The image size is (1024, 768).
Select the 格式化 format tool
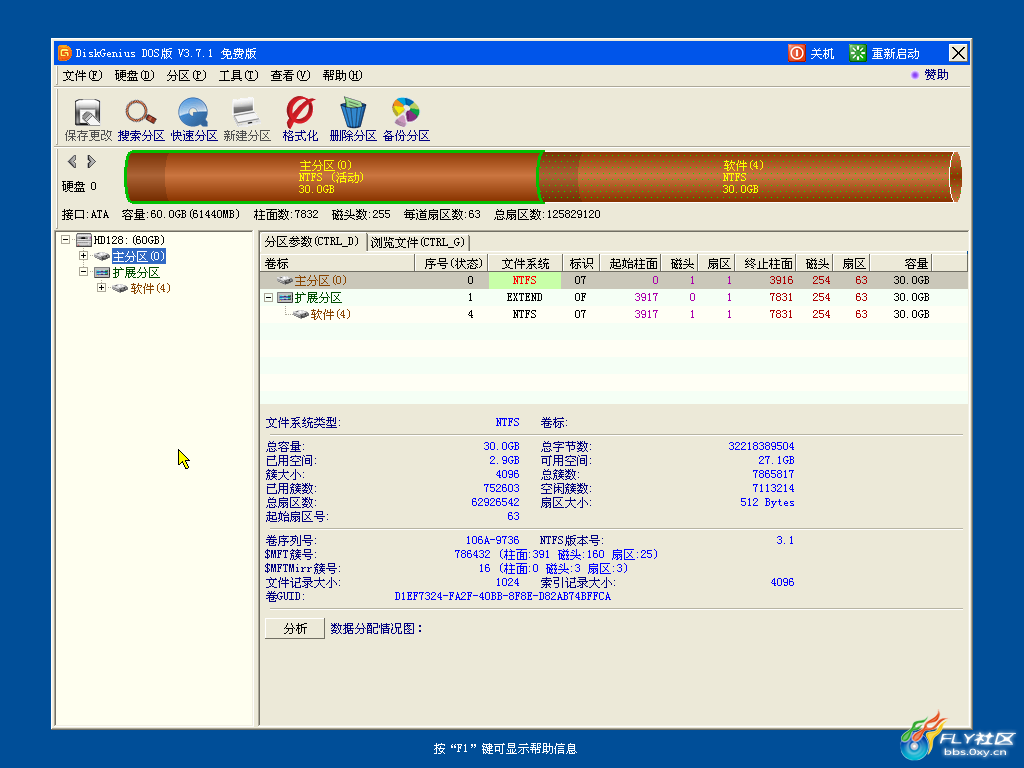pyautogui.click(x=300, y=112)
